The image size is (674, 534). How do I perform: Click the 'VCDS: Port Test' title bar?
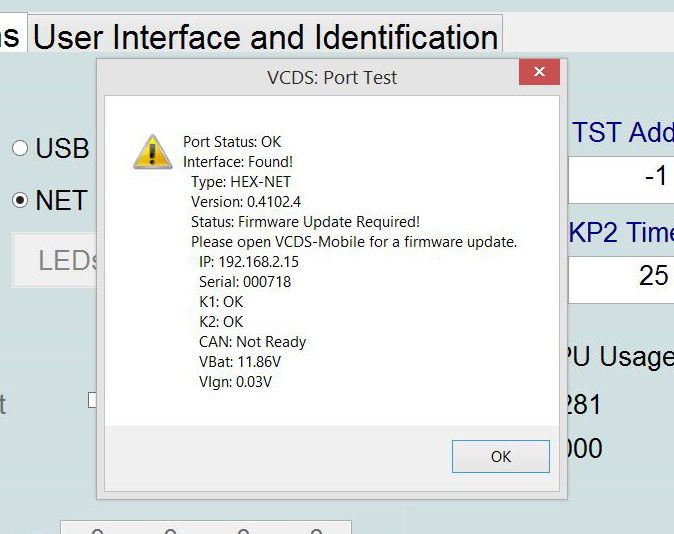click(331, 78)
